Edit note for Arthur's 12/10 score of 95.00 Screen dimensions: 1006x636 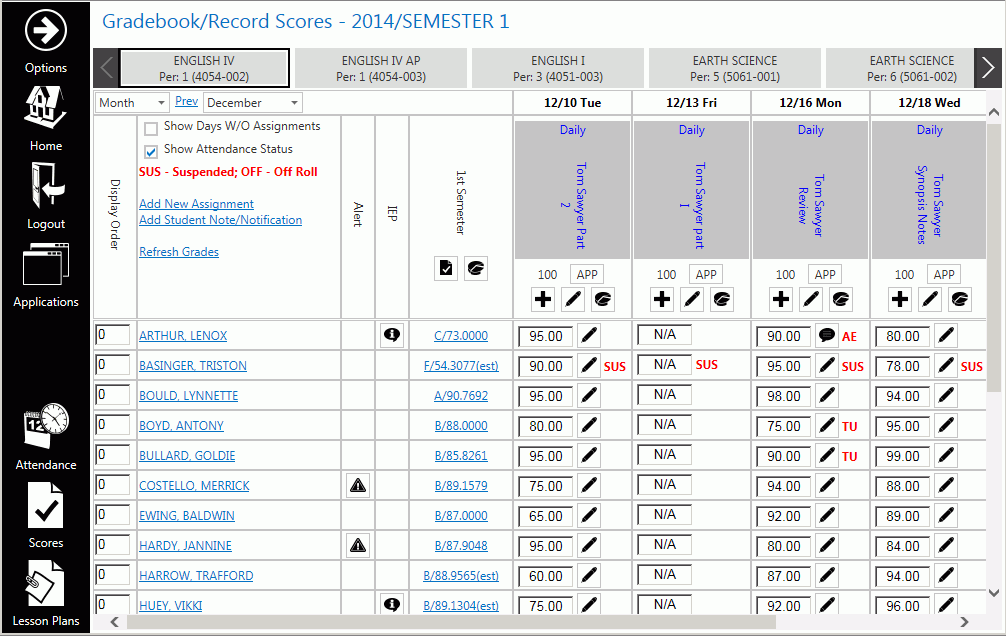point(589,336)
